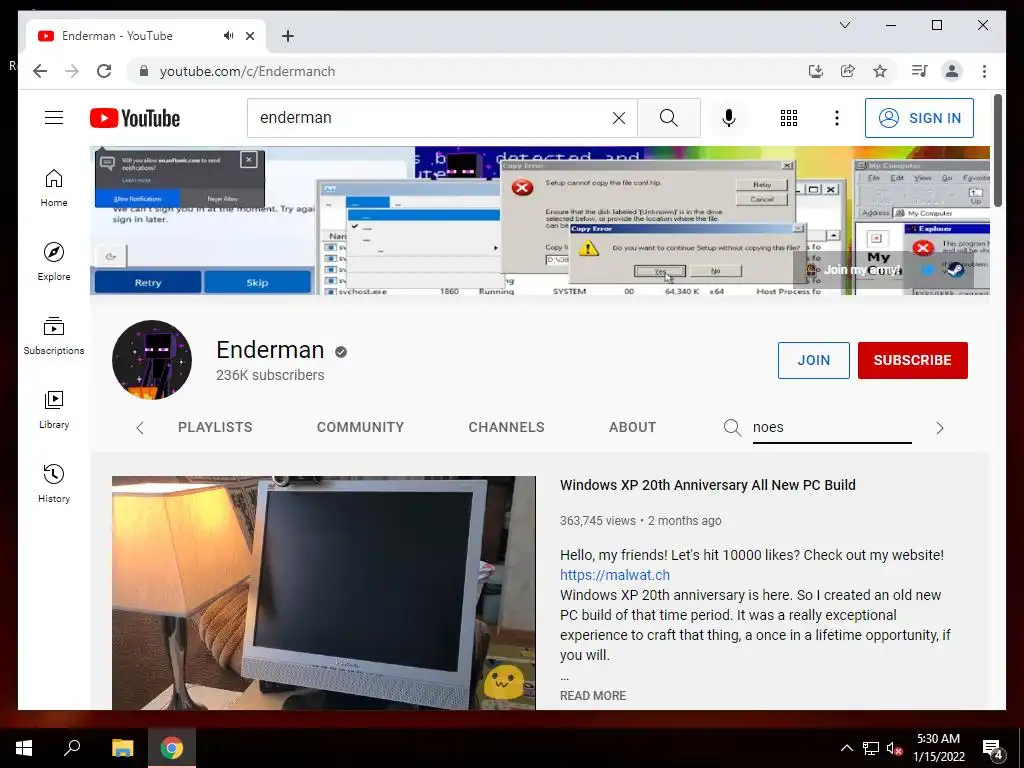Viewport: 1024px width, 768px height.
Task: Open the YouTube hamburger guide menu
Action: pos(54,118)
